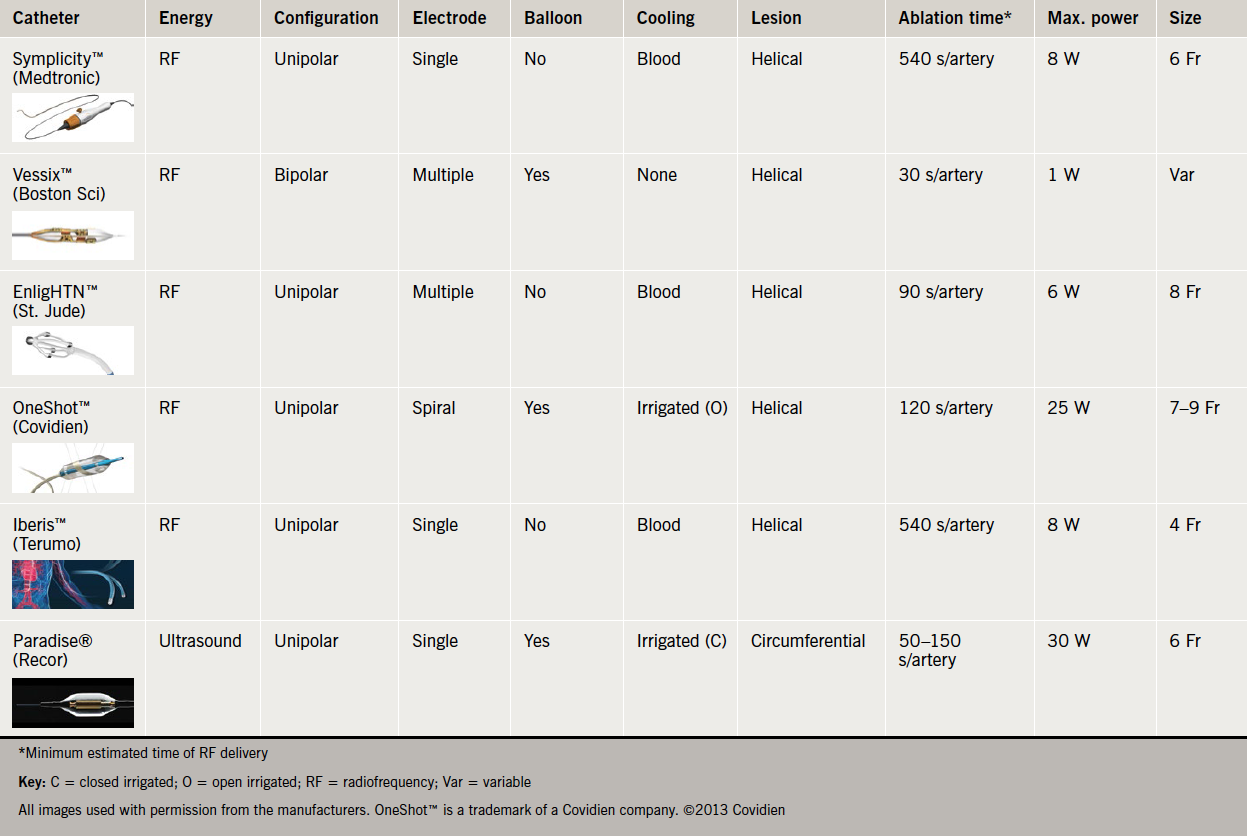Select the Ultrasound energy cell for Paradise
This screenshot has height=836, width=1247.
click(200, 641)
